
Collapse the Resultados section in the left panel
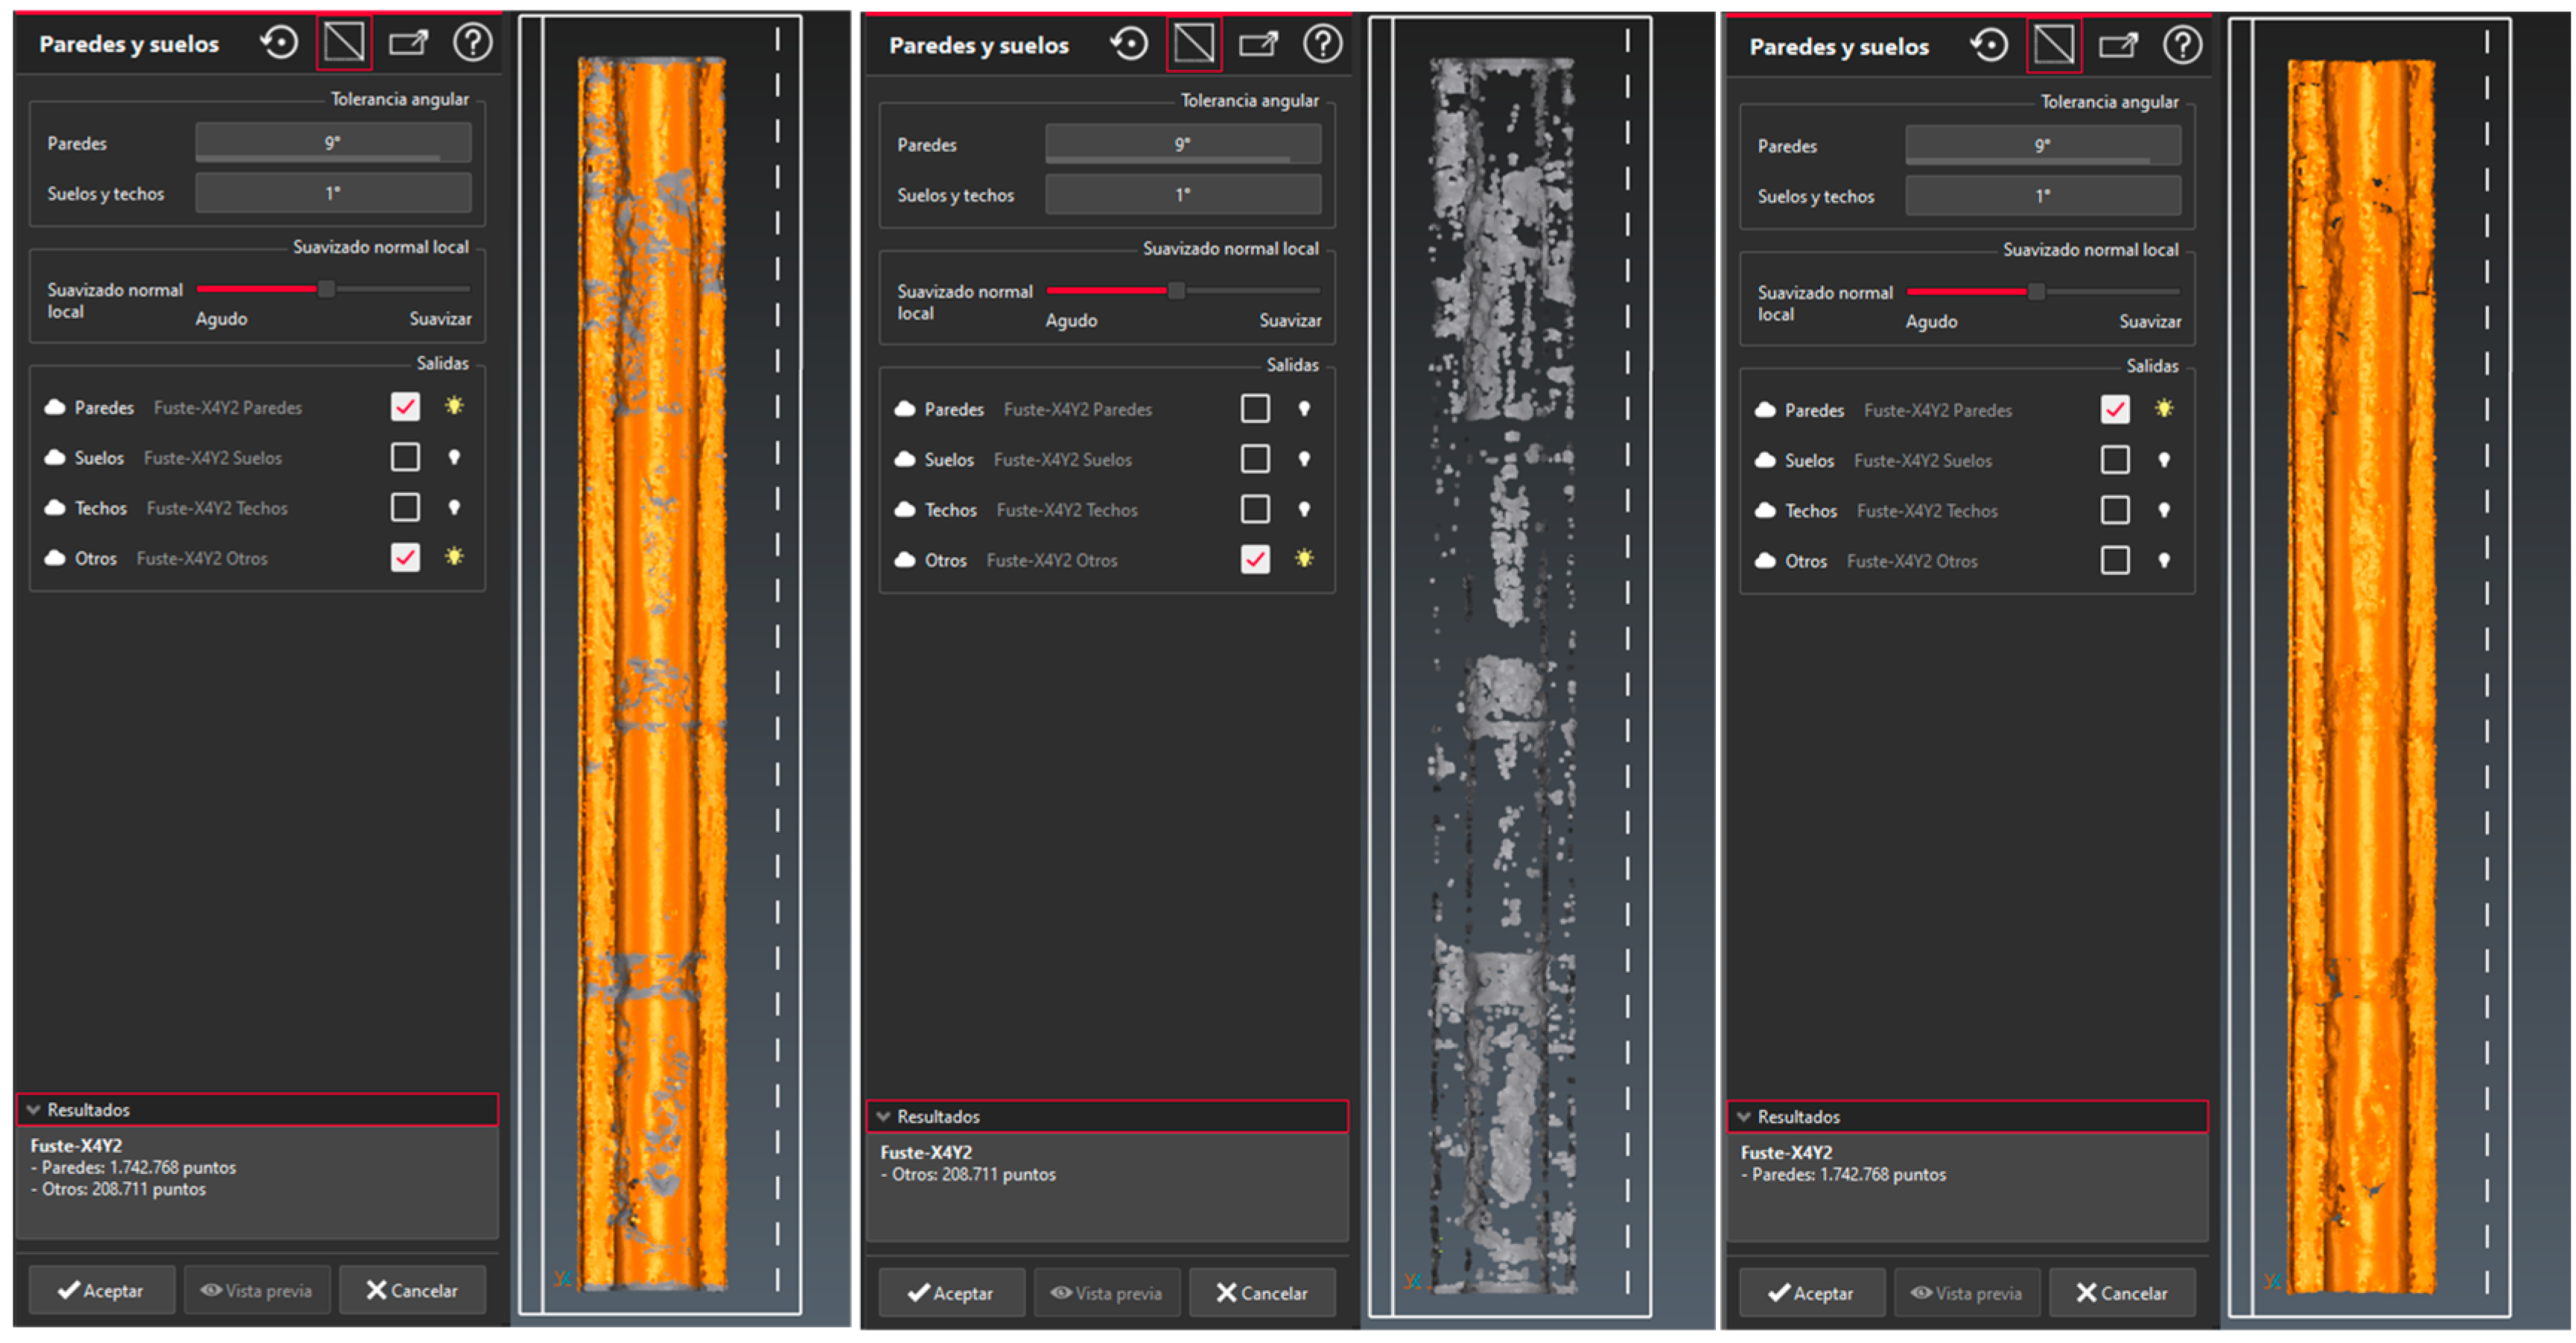coord(34,1110)
